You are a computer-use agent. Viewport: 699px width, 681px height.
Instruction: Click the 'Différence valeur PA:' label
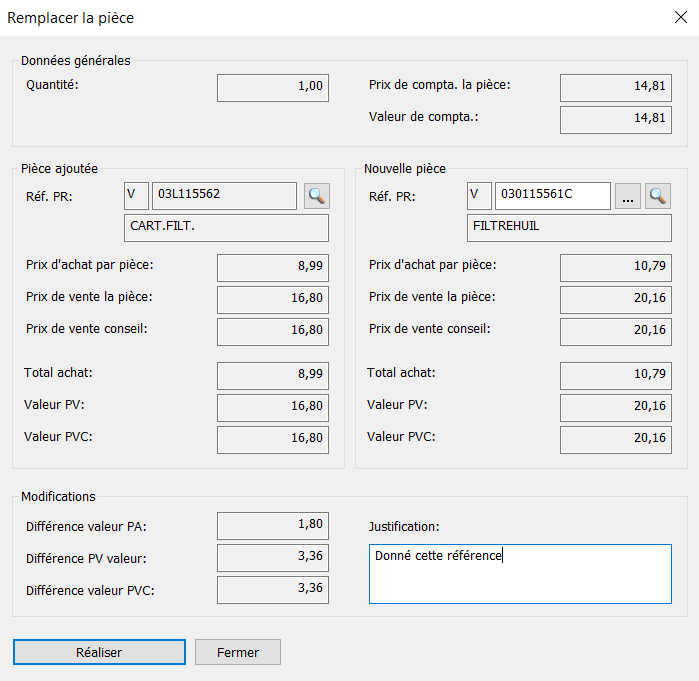tap(86, 526)
